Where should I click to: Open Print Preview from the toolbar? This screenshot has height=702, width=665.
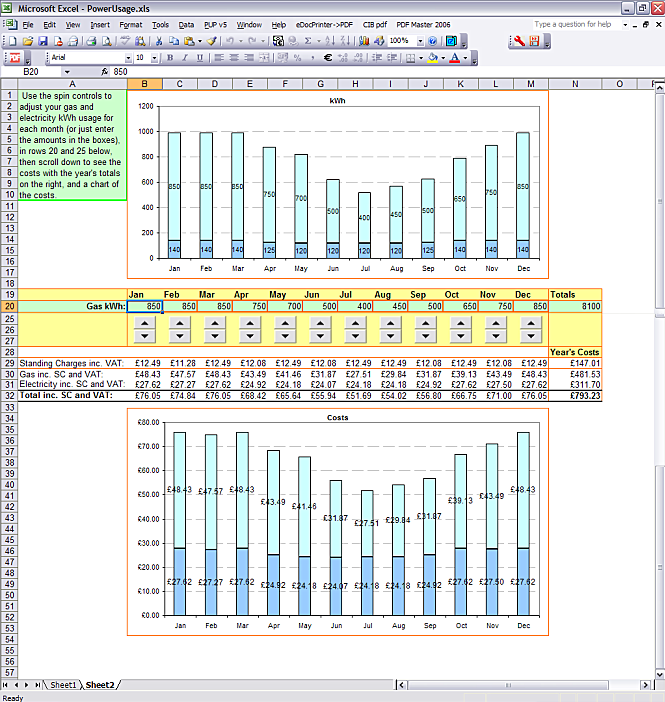pos(107,41)
